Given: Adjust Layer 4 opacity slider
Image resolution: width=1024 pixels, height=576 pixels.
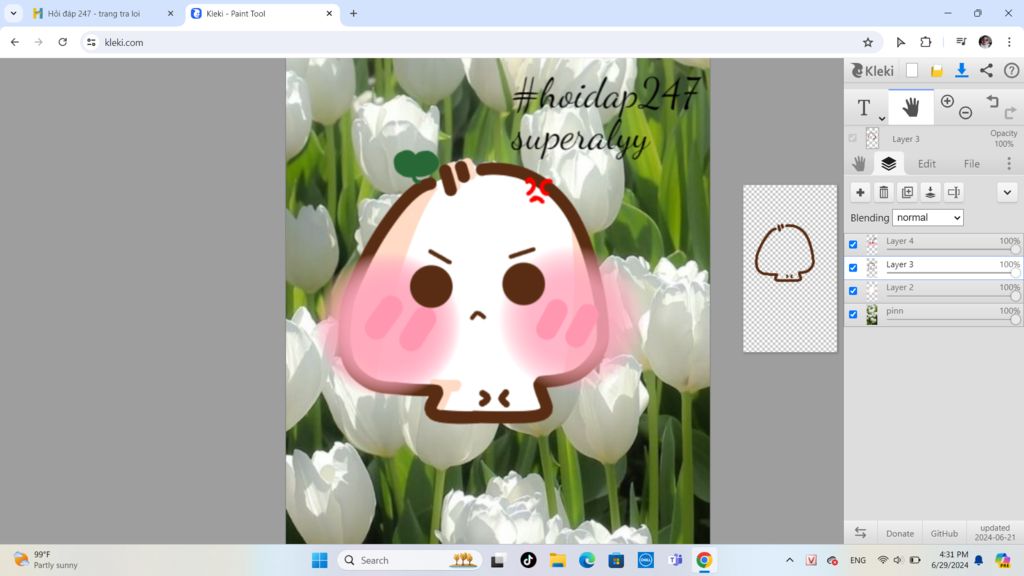Looking at the screenshot, I should tap(1016, 249).
